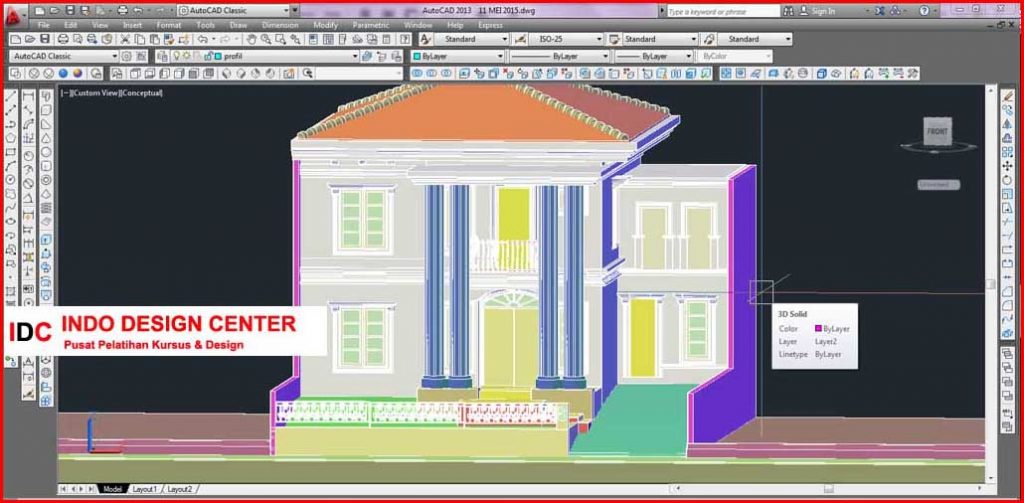Click the Unnamed UCS button below ViewCube
Viewport: 1024px width, 503px height.
click(x=938, y=185)
